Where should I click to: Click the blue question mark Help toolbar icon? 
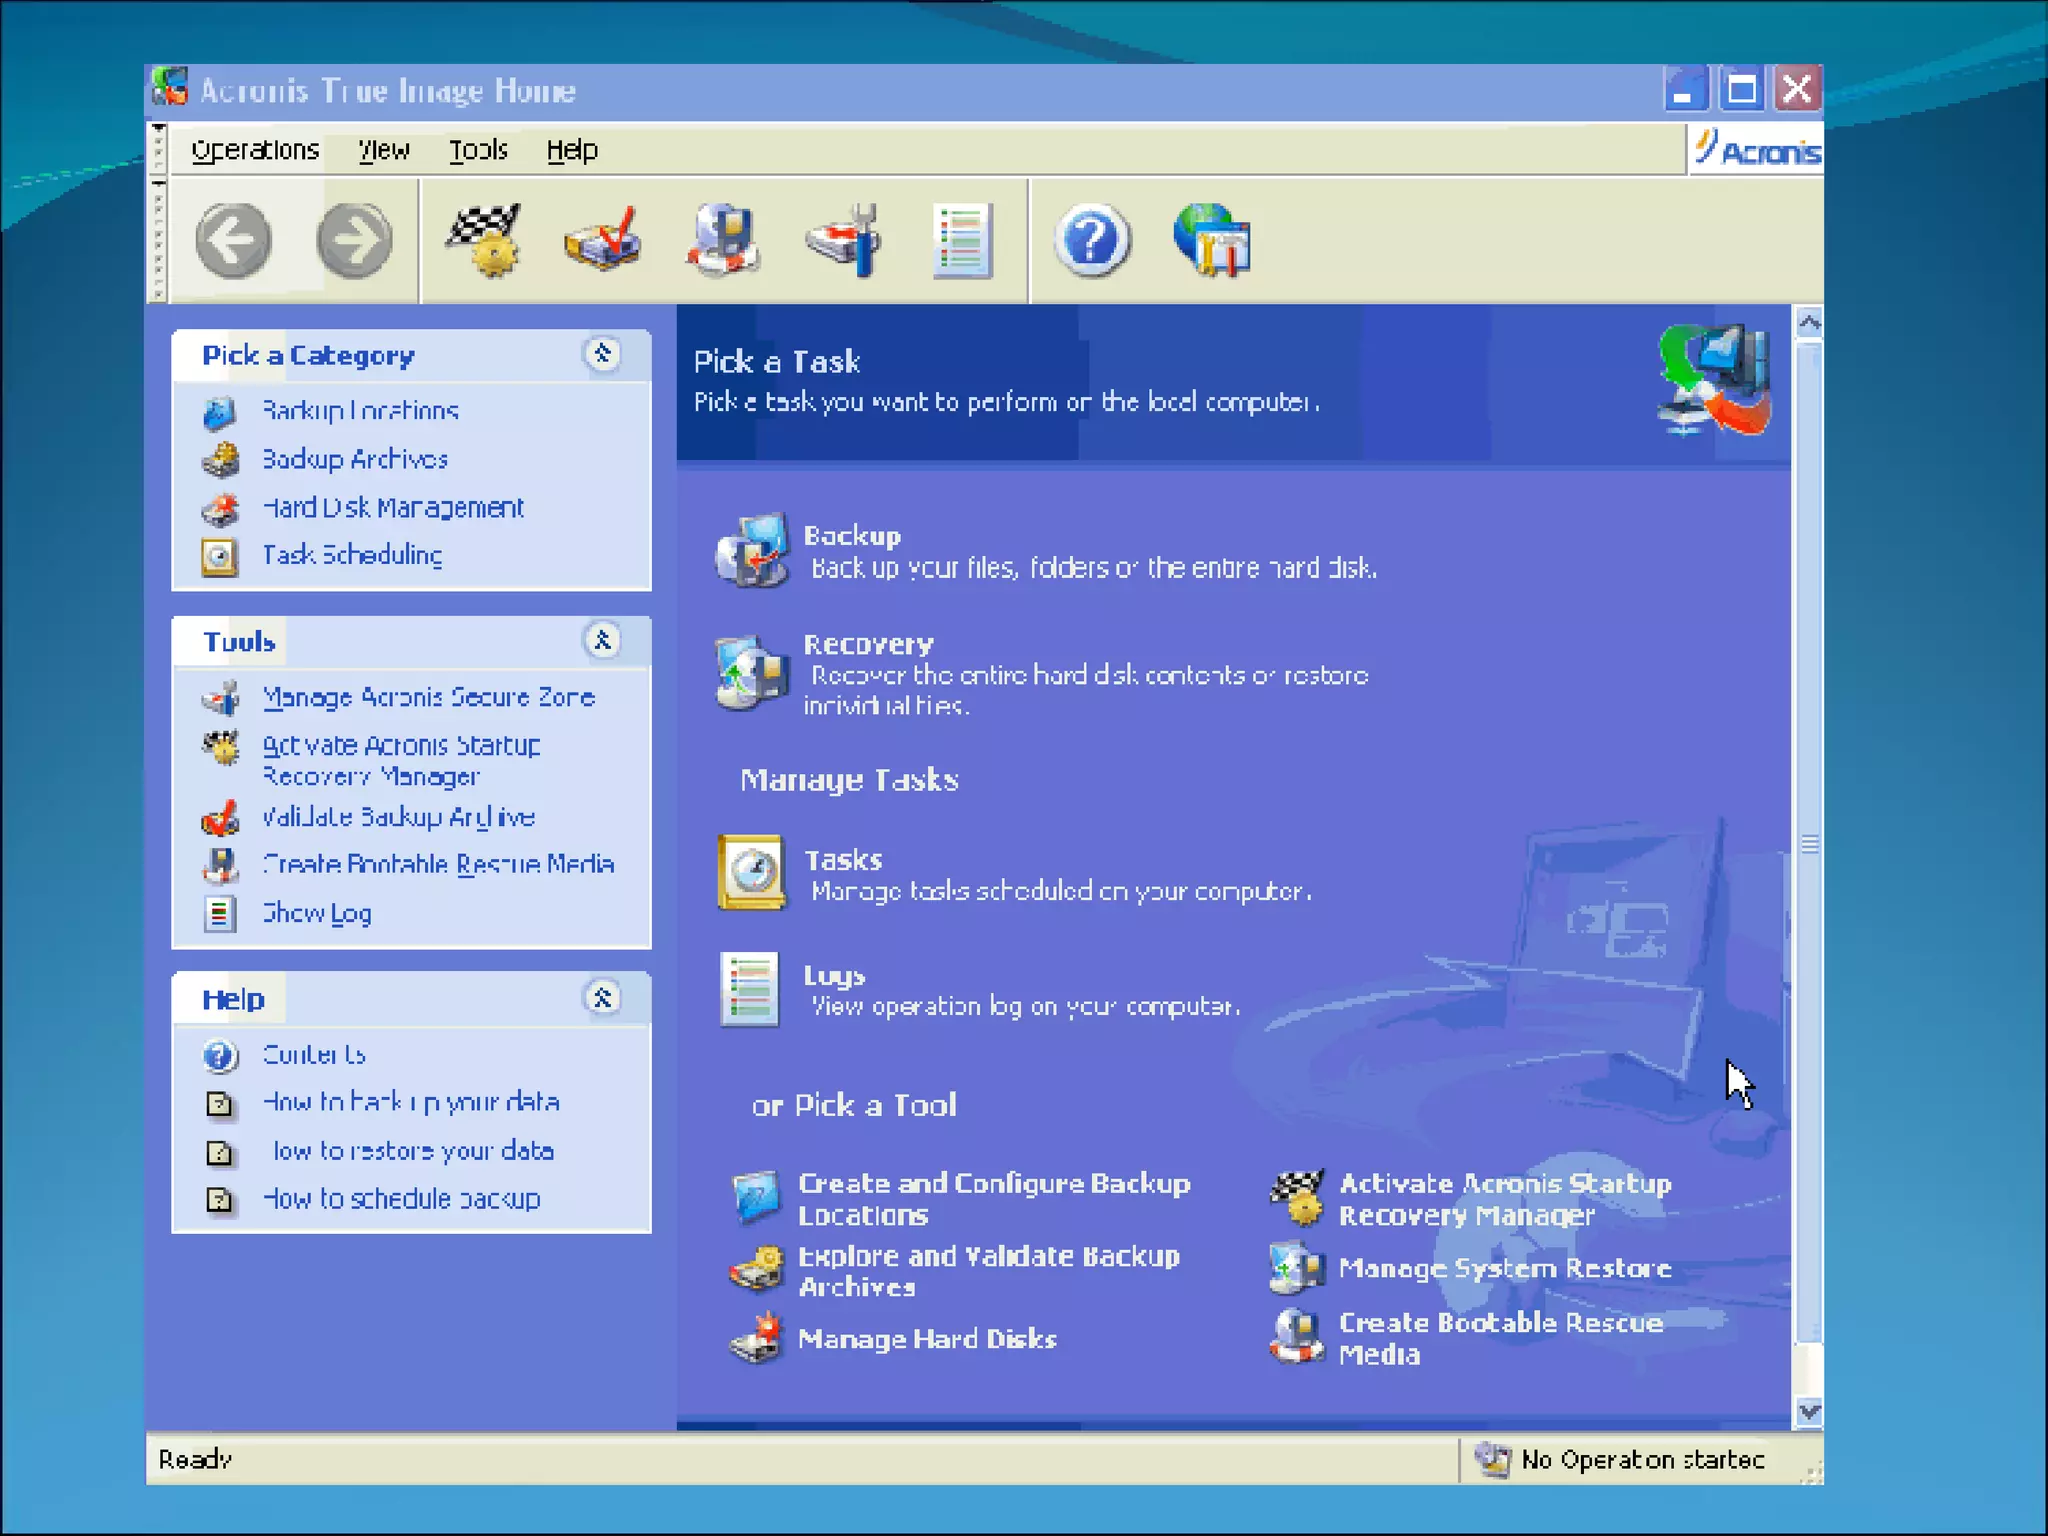(x=1091, y=240)
